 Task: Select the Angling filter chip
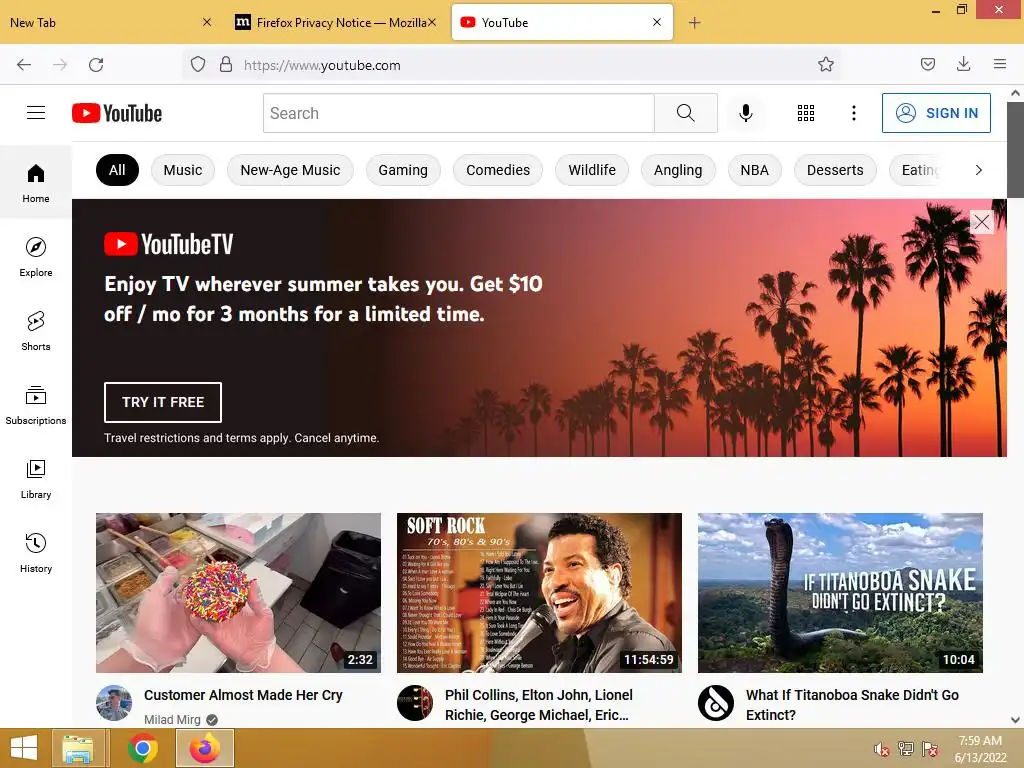point(678,170)
